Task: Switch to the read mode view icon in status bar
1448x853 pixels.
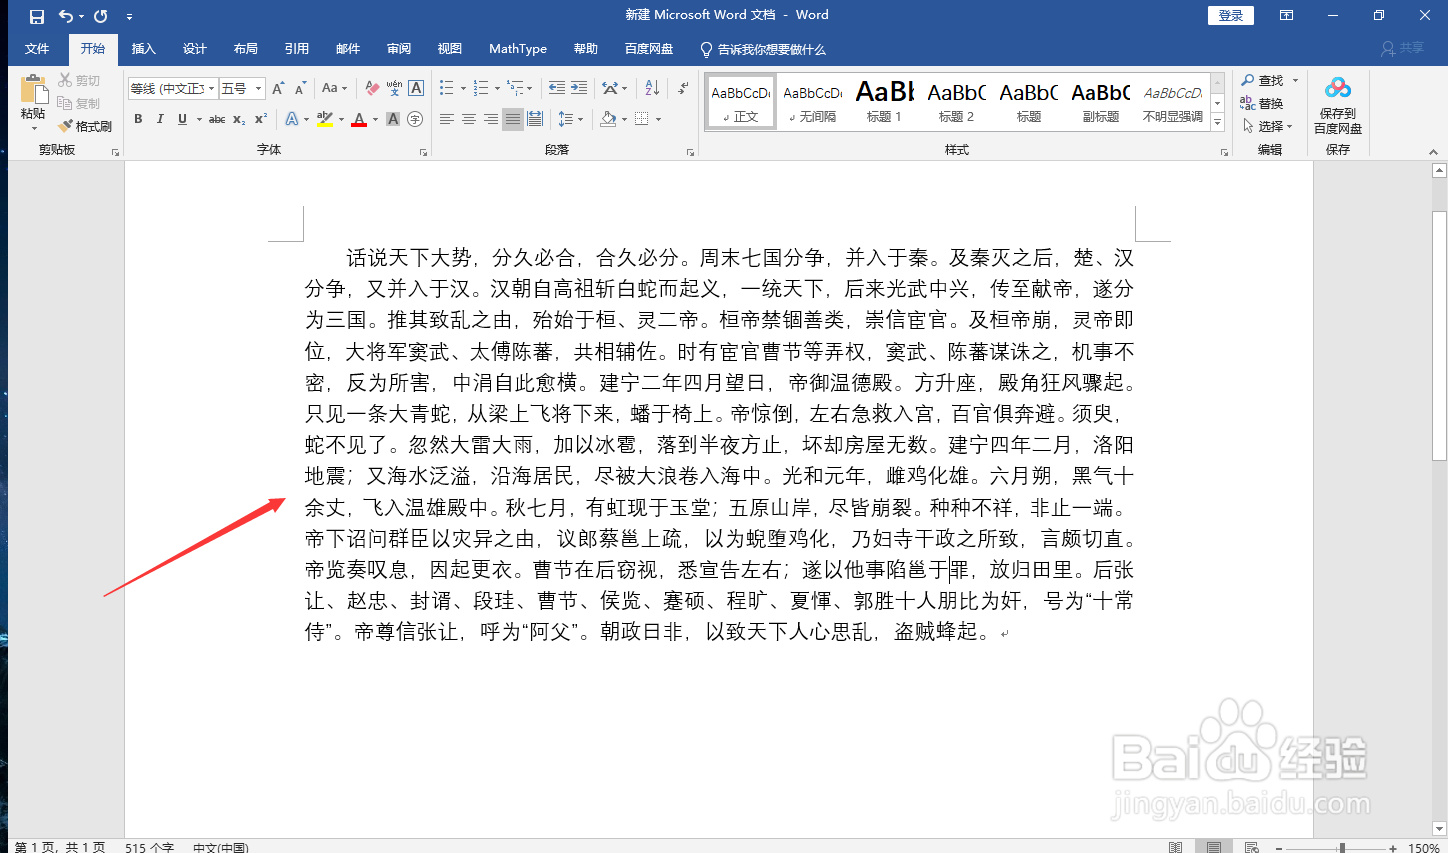Action: (1176, 847)
